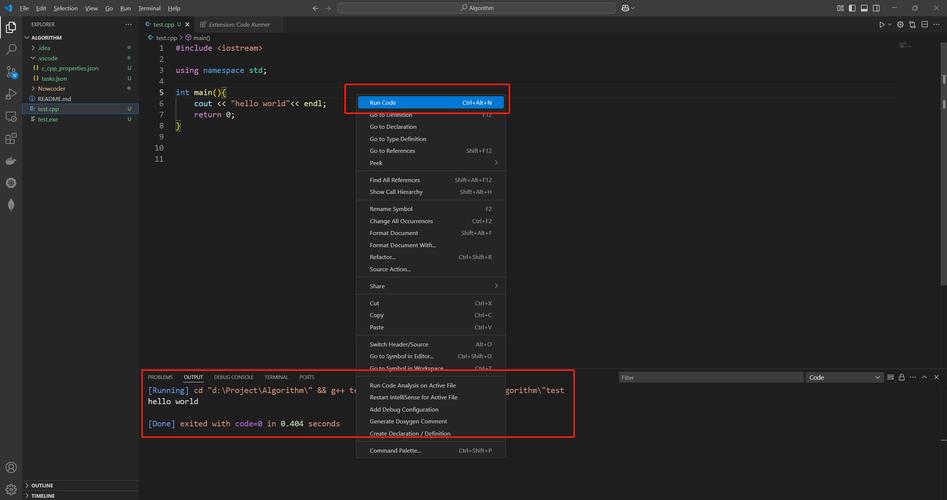Split the editor with the split icon
The height and width of the screenshot is (500, 947).
(925, 25)
